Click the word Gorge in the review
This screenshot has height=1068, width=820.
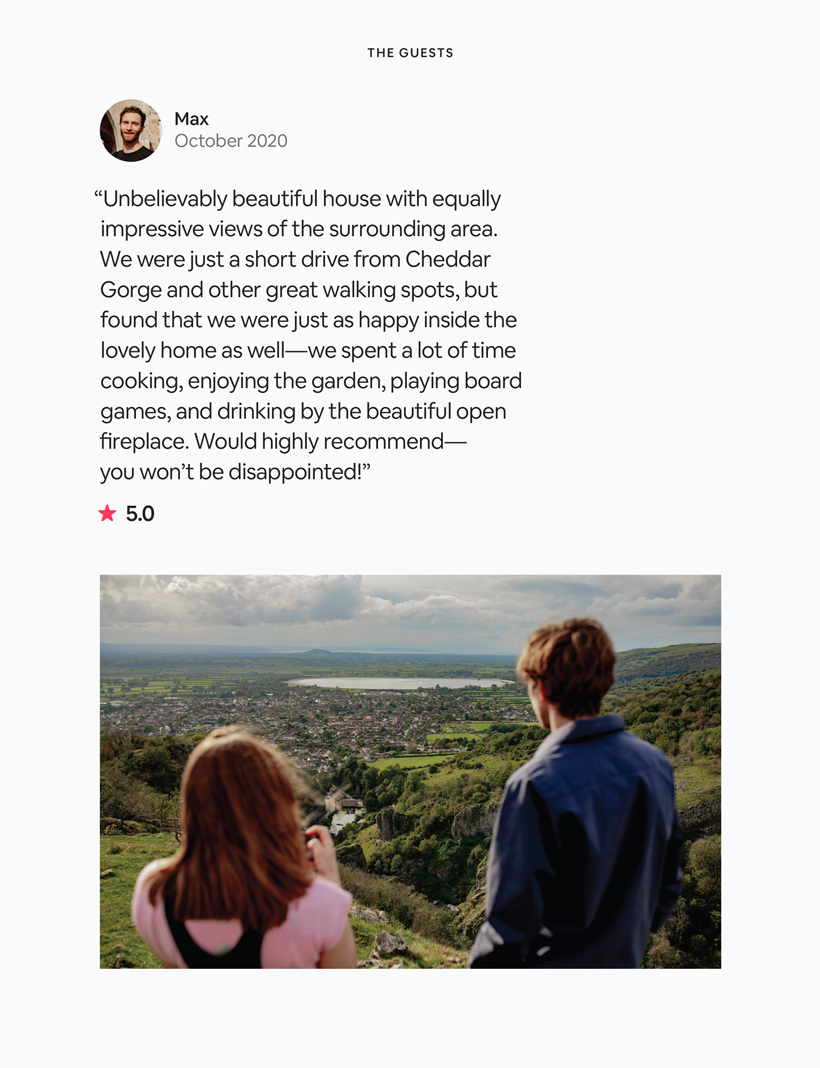coord(128,290)
